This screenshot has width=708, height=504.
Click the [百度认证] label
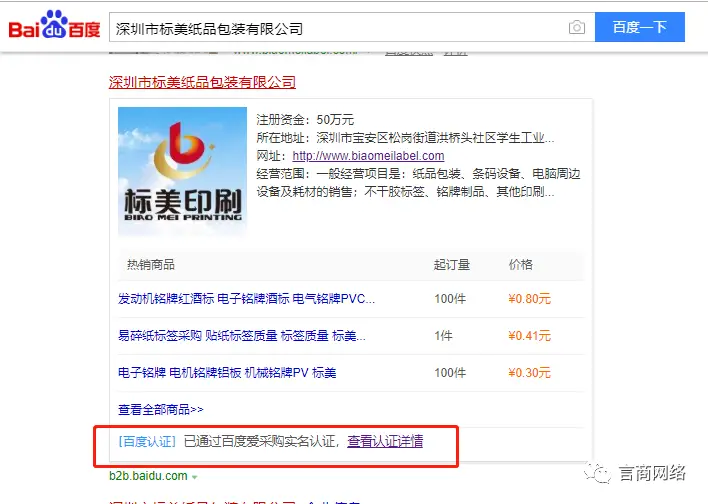coord(147,441)
